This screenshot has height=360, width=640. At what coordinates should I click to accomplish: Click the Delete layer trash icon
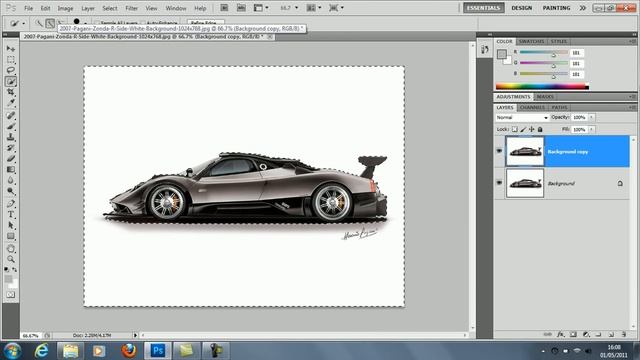click(624, 334)
